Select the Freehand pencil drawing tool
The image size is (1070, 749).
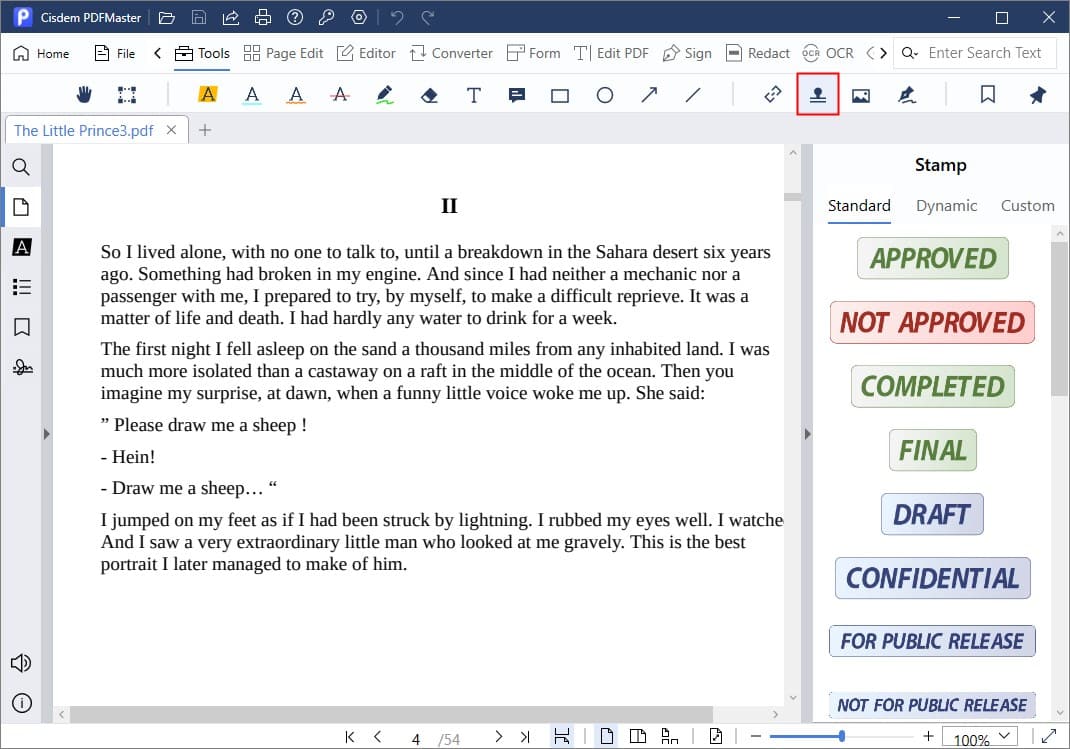click(384, 94)
